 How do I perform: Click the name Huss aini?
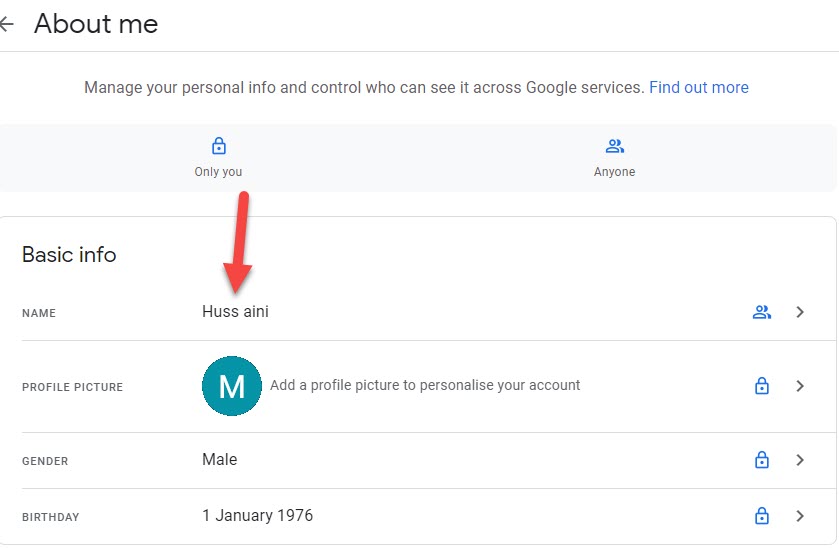[235, 312]
